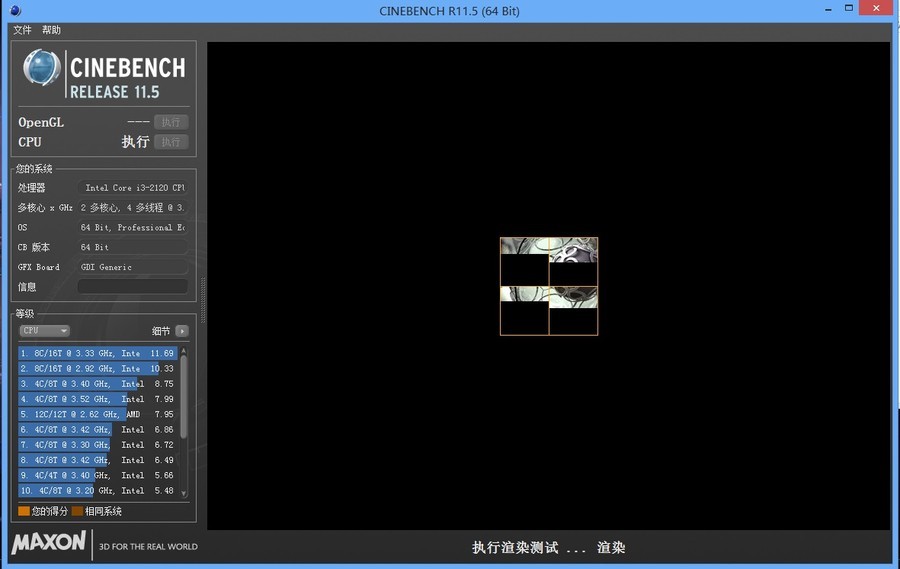Viewport: 900px width, 569px height.
Task: Click the brown 相同系统 legend swatch
Action: tap(77, 511)
